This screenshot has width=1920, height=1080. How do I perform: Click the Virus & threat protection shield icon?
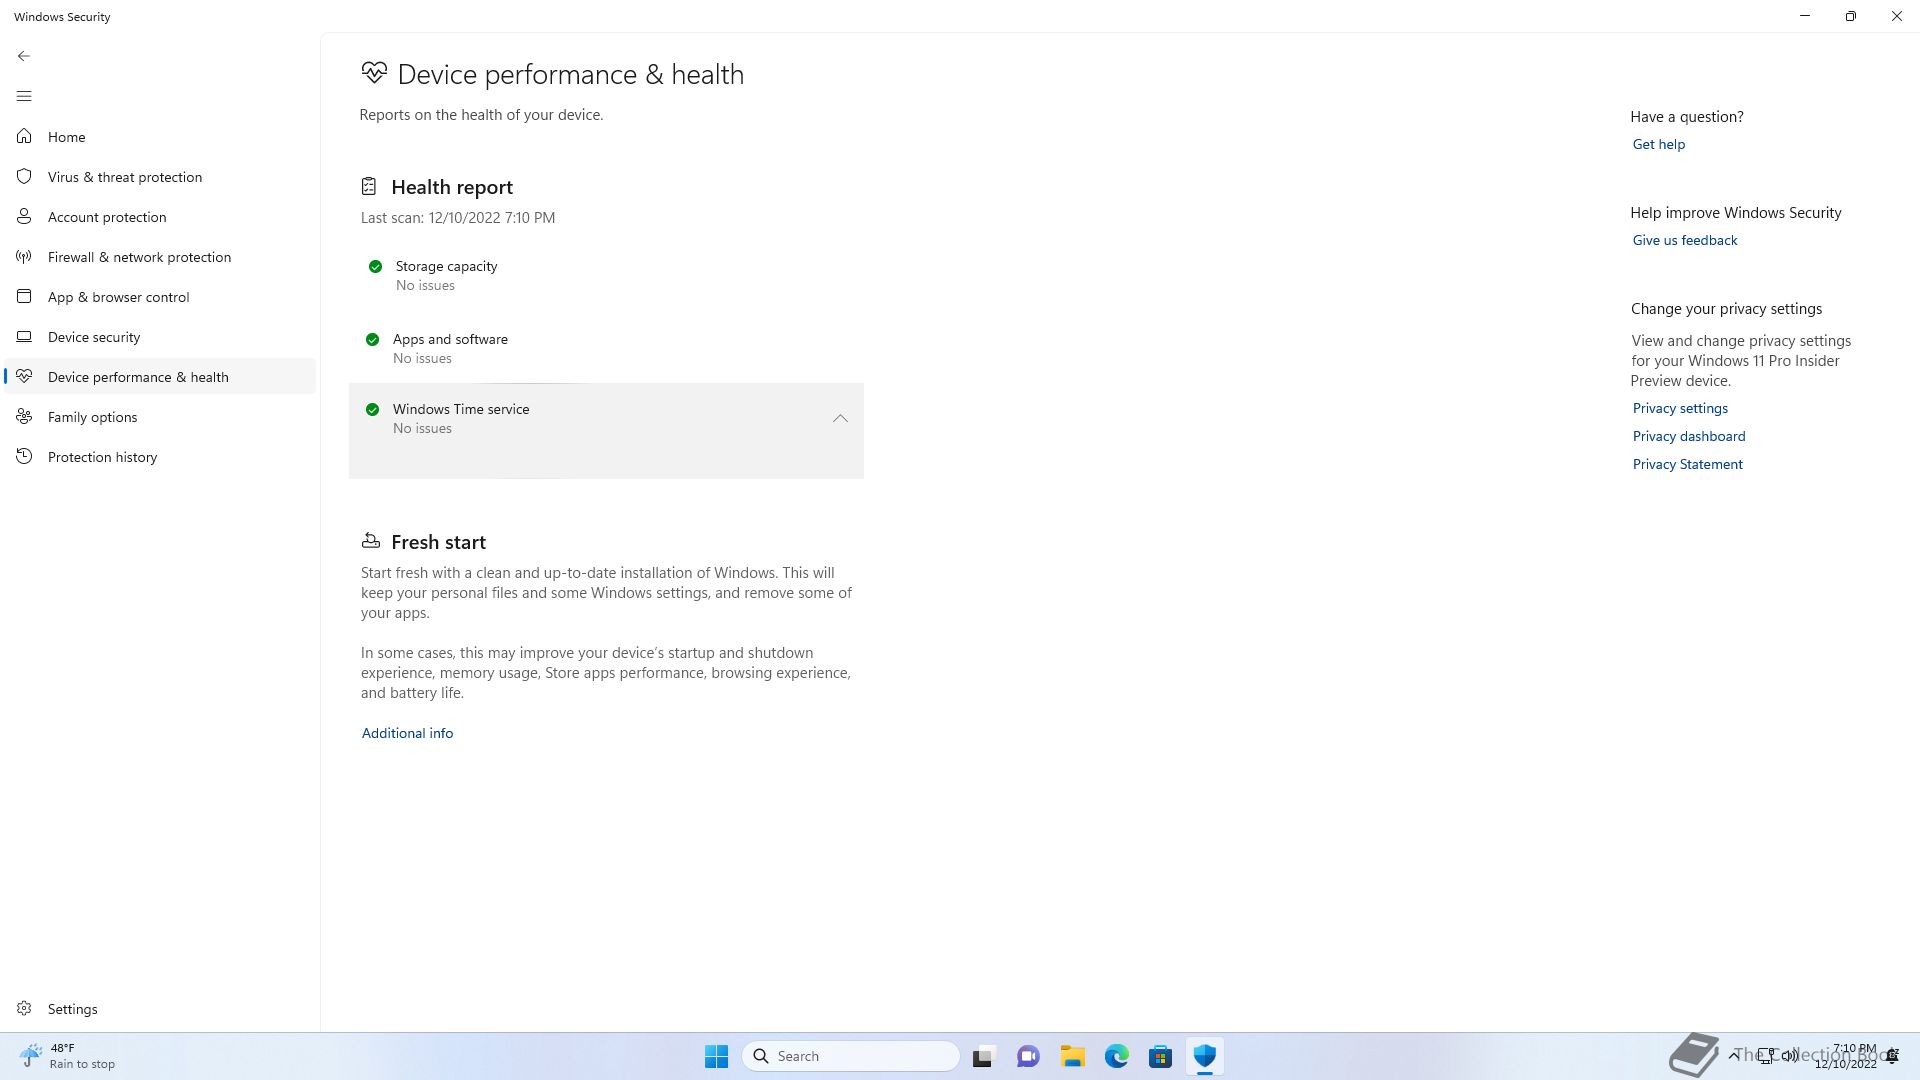(24, 176)
